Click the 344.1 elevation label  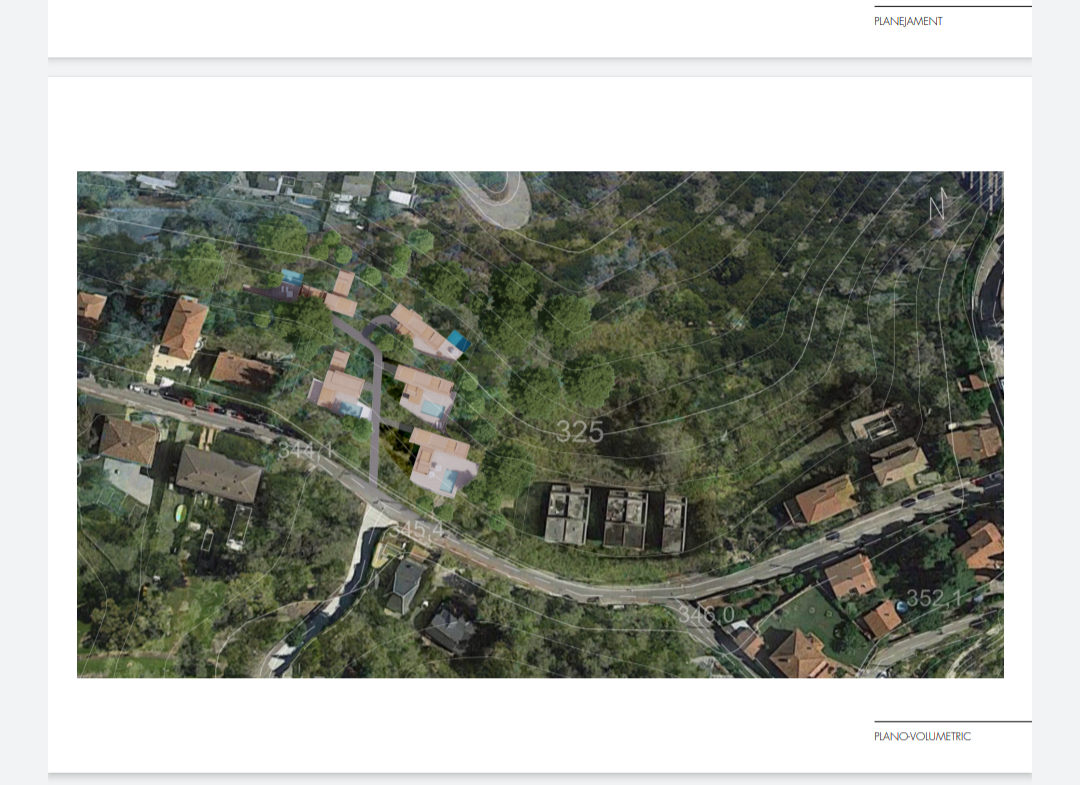305,451
